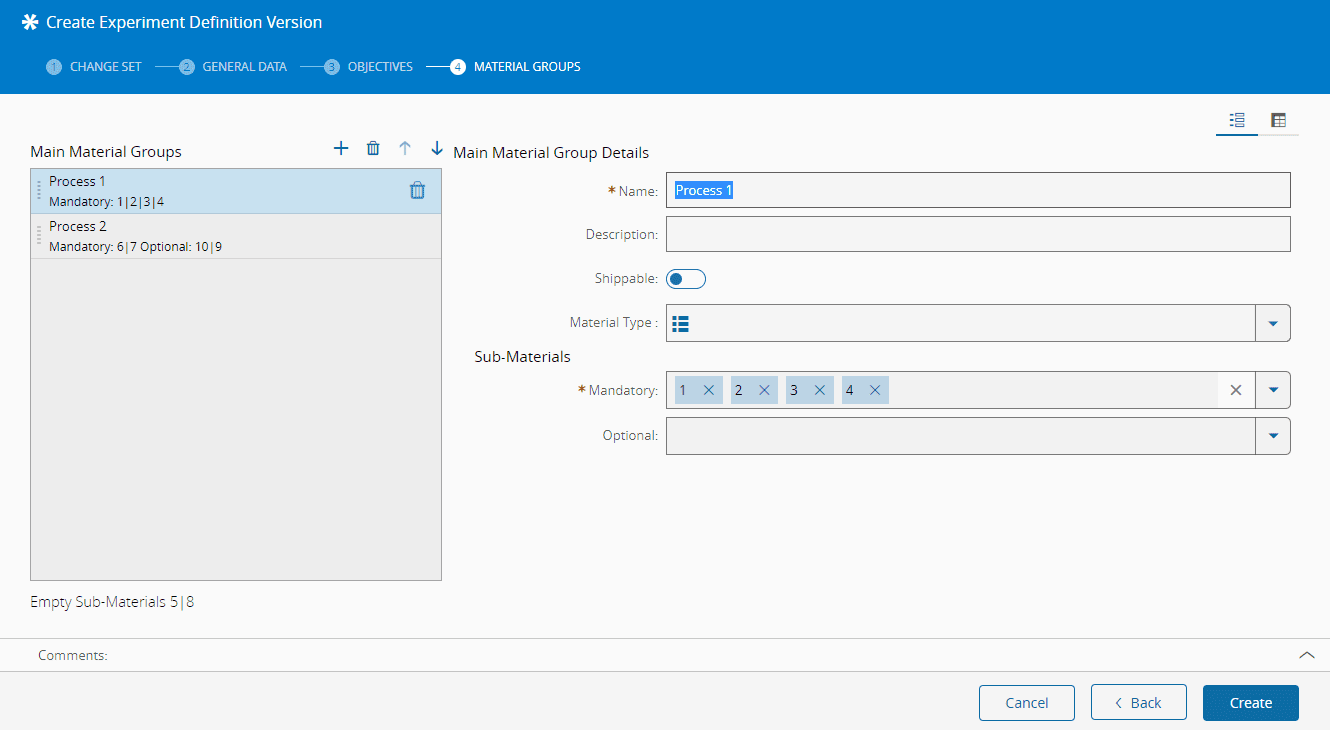Viewport: 1330px width, 730px height.
Task: Delete the Process 1 row
Action: [417, 190]
